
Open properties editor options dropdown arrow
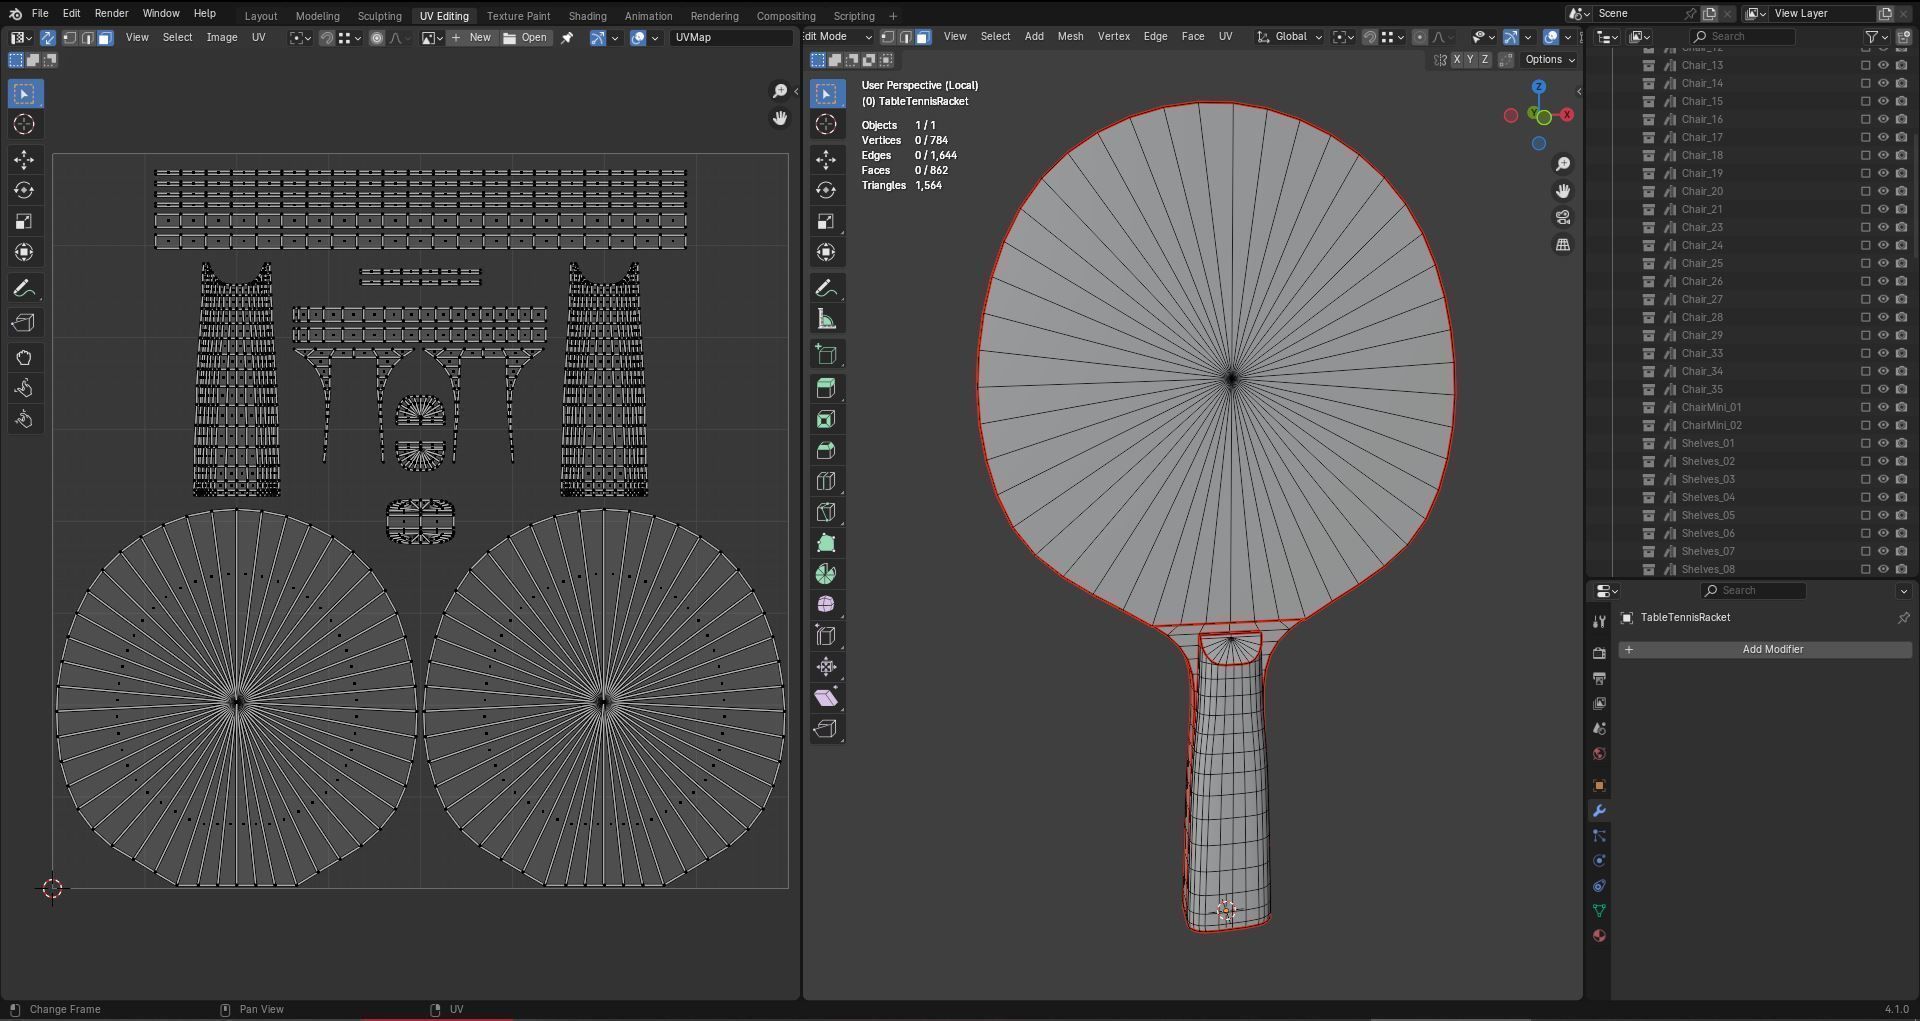(x=1903, y=591)
